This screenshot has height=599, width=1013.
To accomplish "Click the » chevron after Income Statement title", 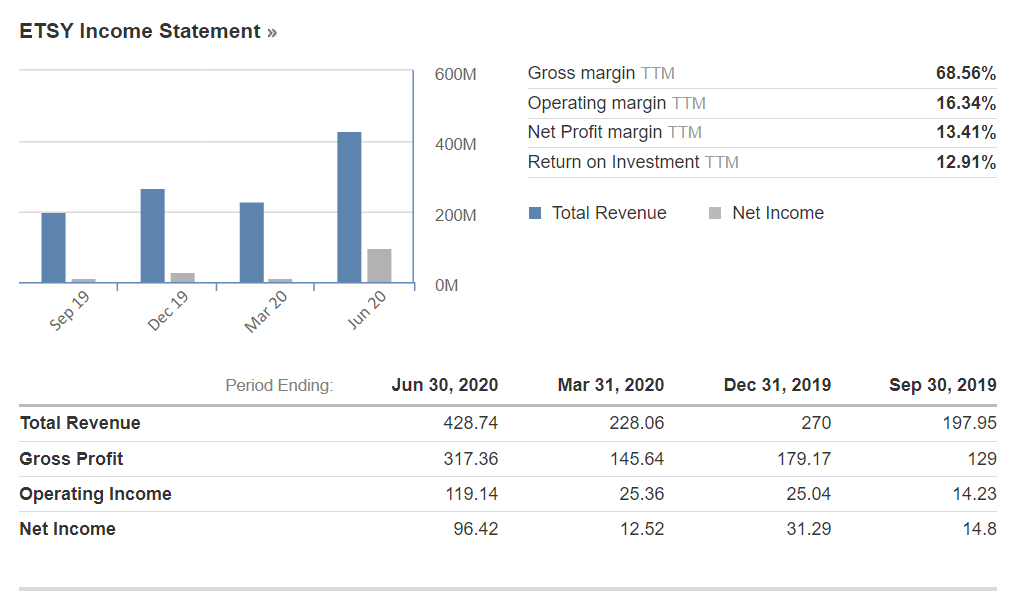I will [272, 32].
